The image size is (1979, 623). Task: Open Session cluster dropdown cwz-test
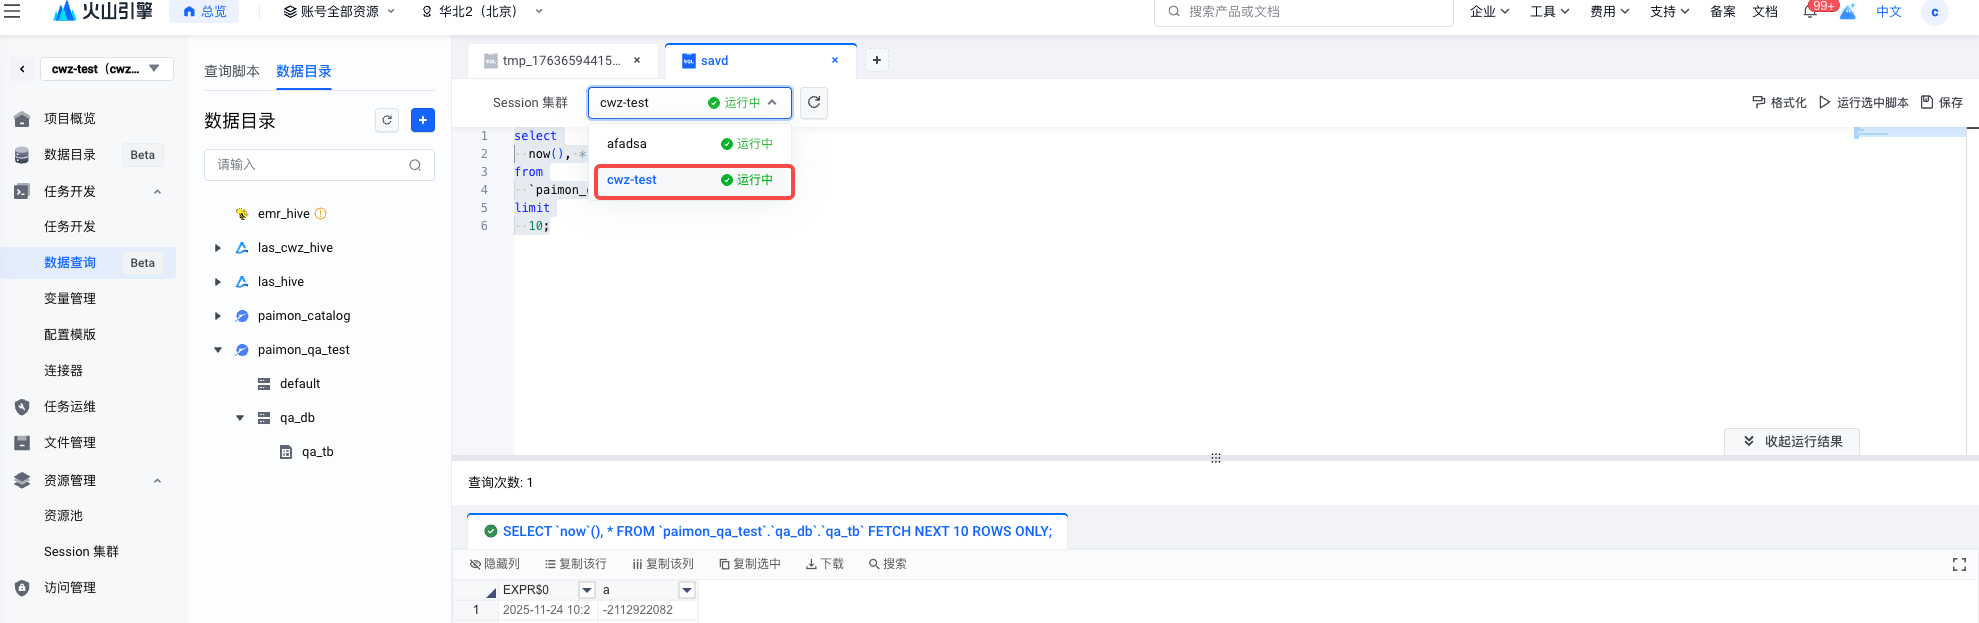click(x=690, y=102)
